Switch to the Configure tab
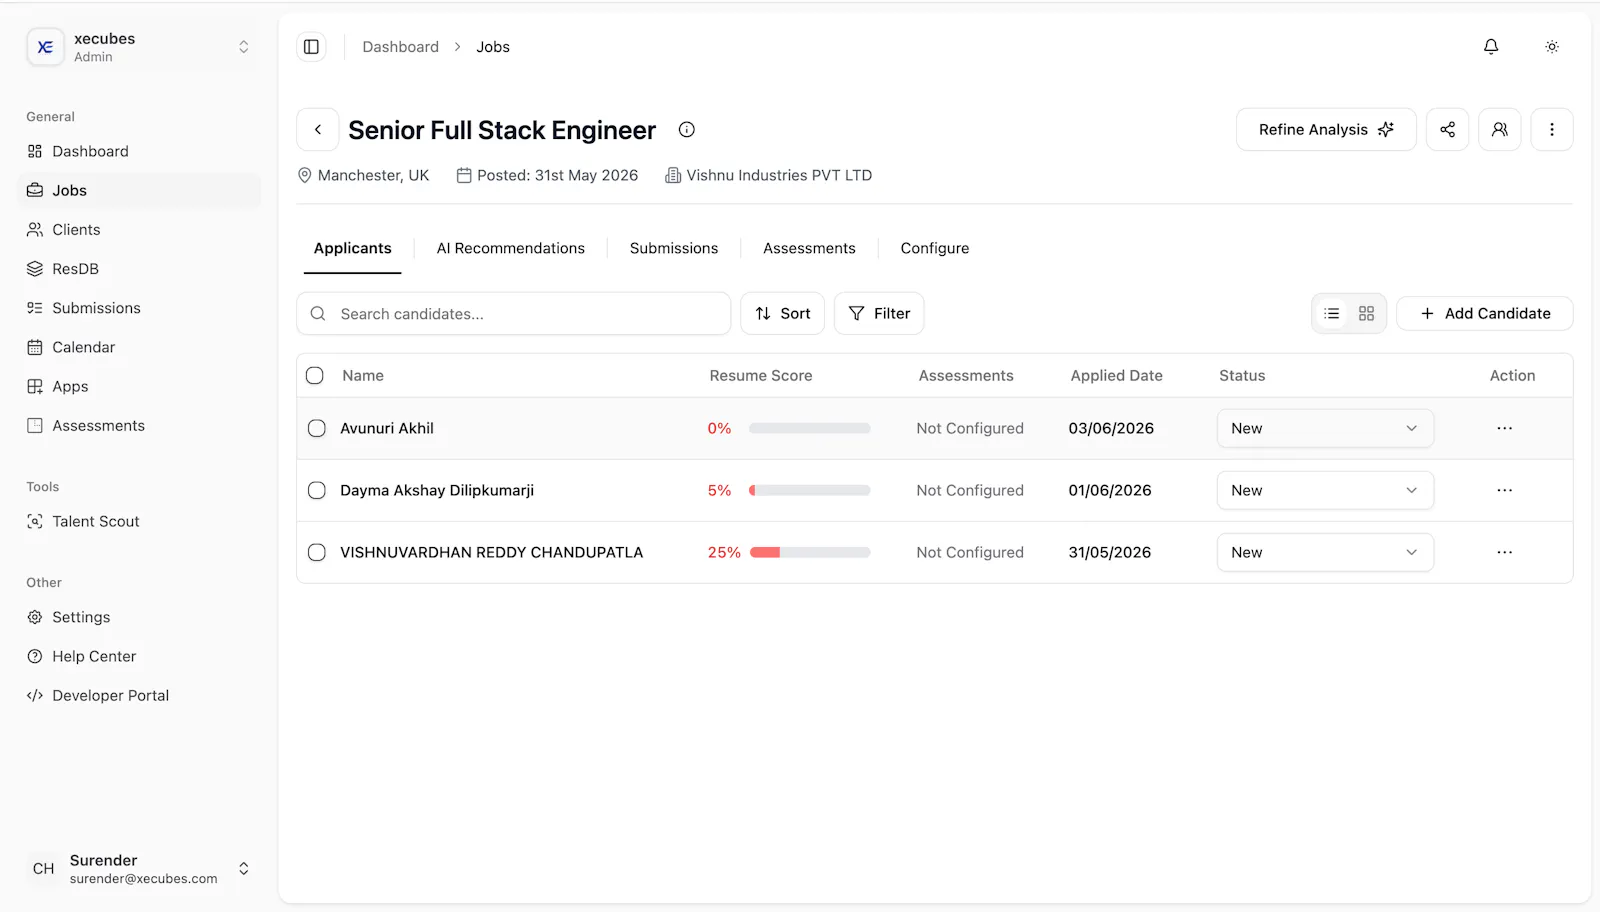This screenshot has height=912, width=1600. pos(935,248)
